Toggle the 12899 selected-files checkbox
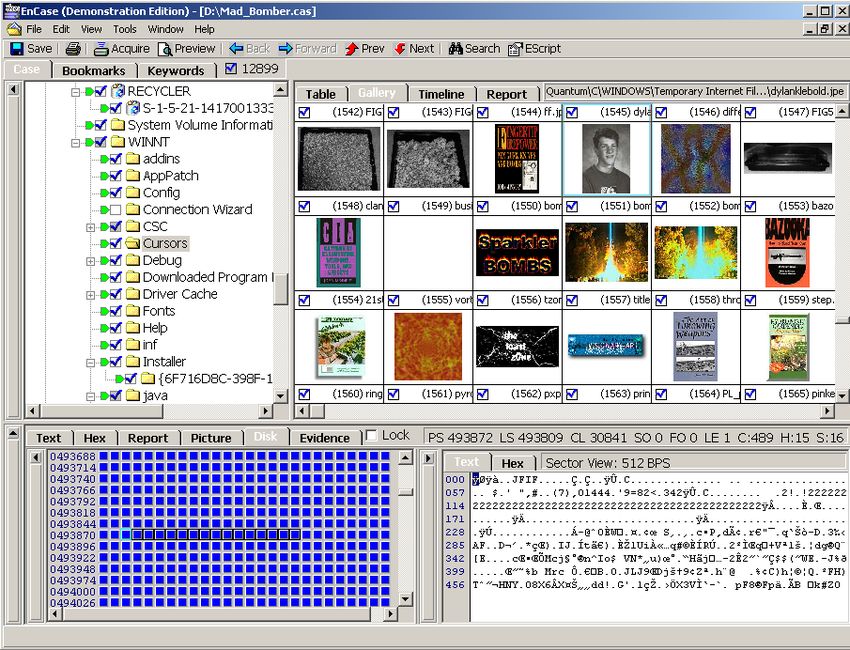Screen dimensions: 850x650 click(231, 69)
